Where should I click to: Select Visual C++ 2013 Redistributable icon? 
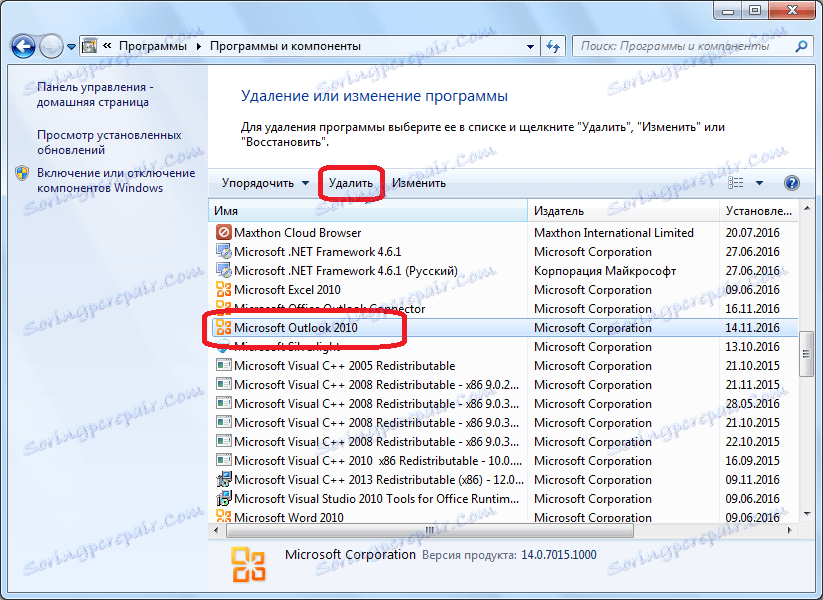point(224,479)
